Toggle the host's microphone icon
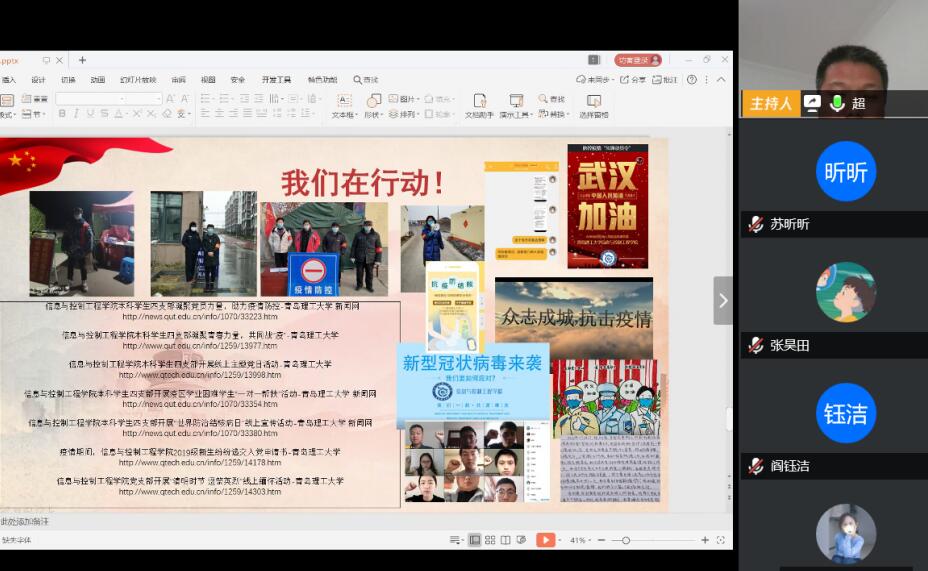The height and width of the screenshot is (571, 928). tap(836, 103)
